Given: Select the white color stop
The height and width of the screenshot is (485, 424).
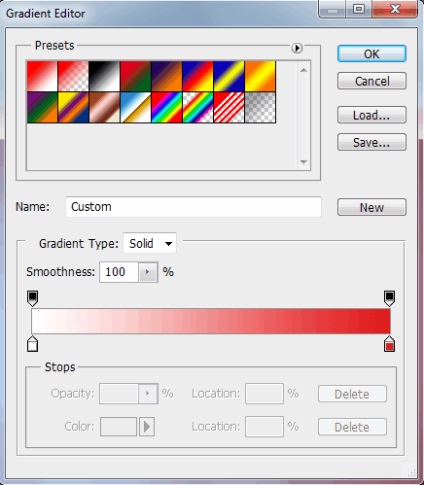Looking at the screenshot, I should pyautogui.click(x=32, y=344).
